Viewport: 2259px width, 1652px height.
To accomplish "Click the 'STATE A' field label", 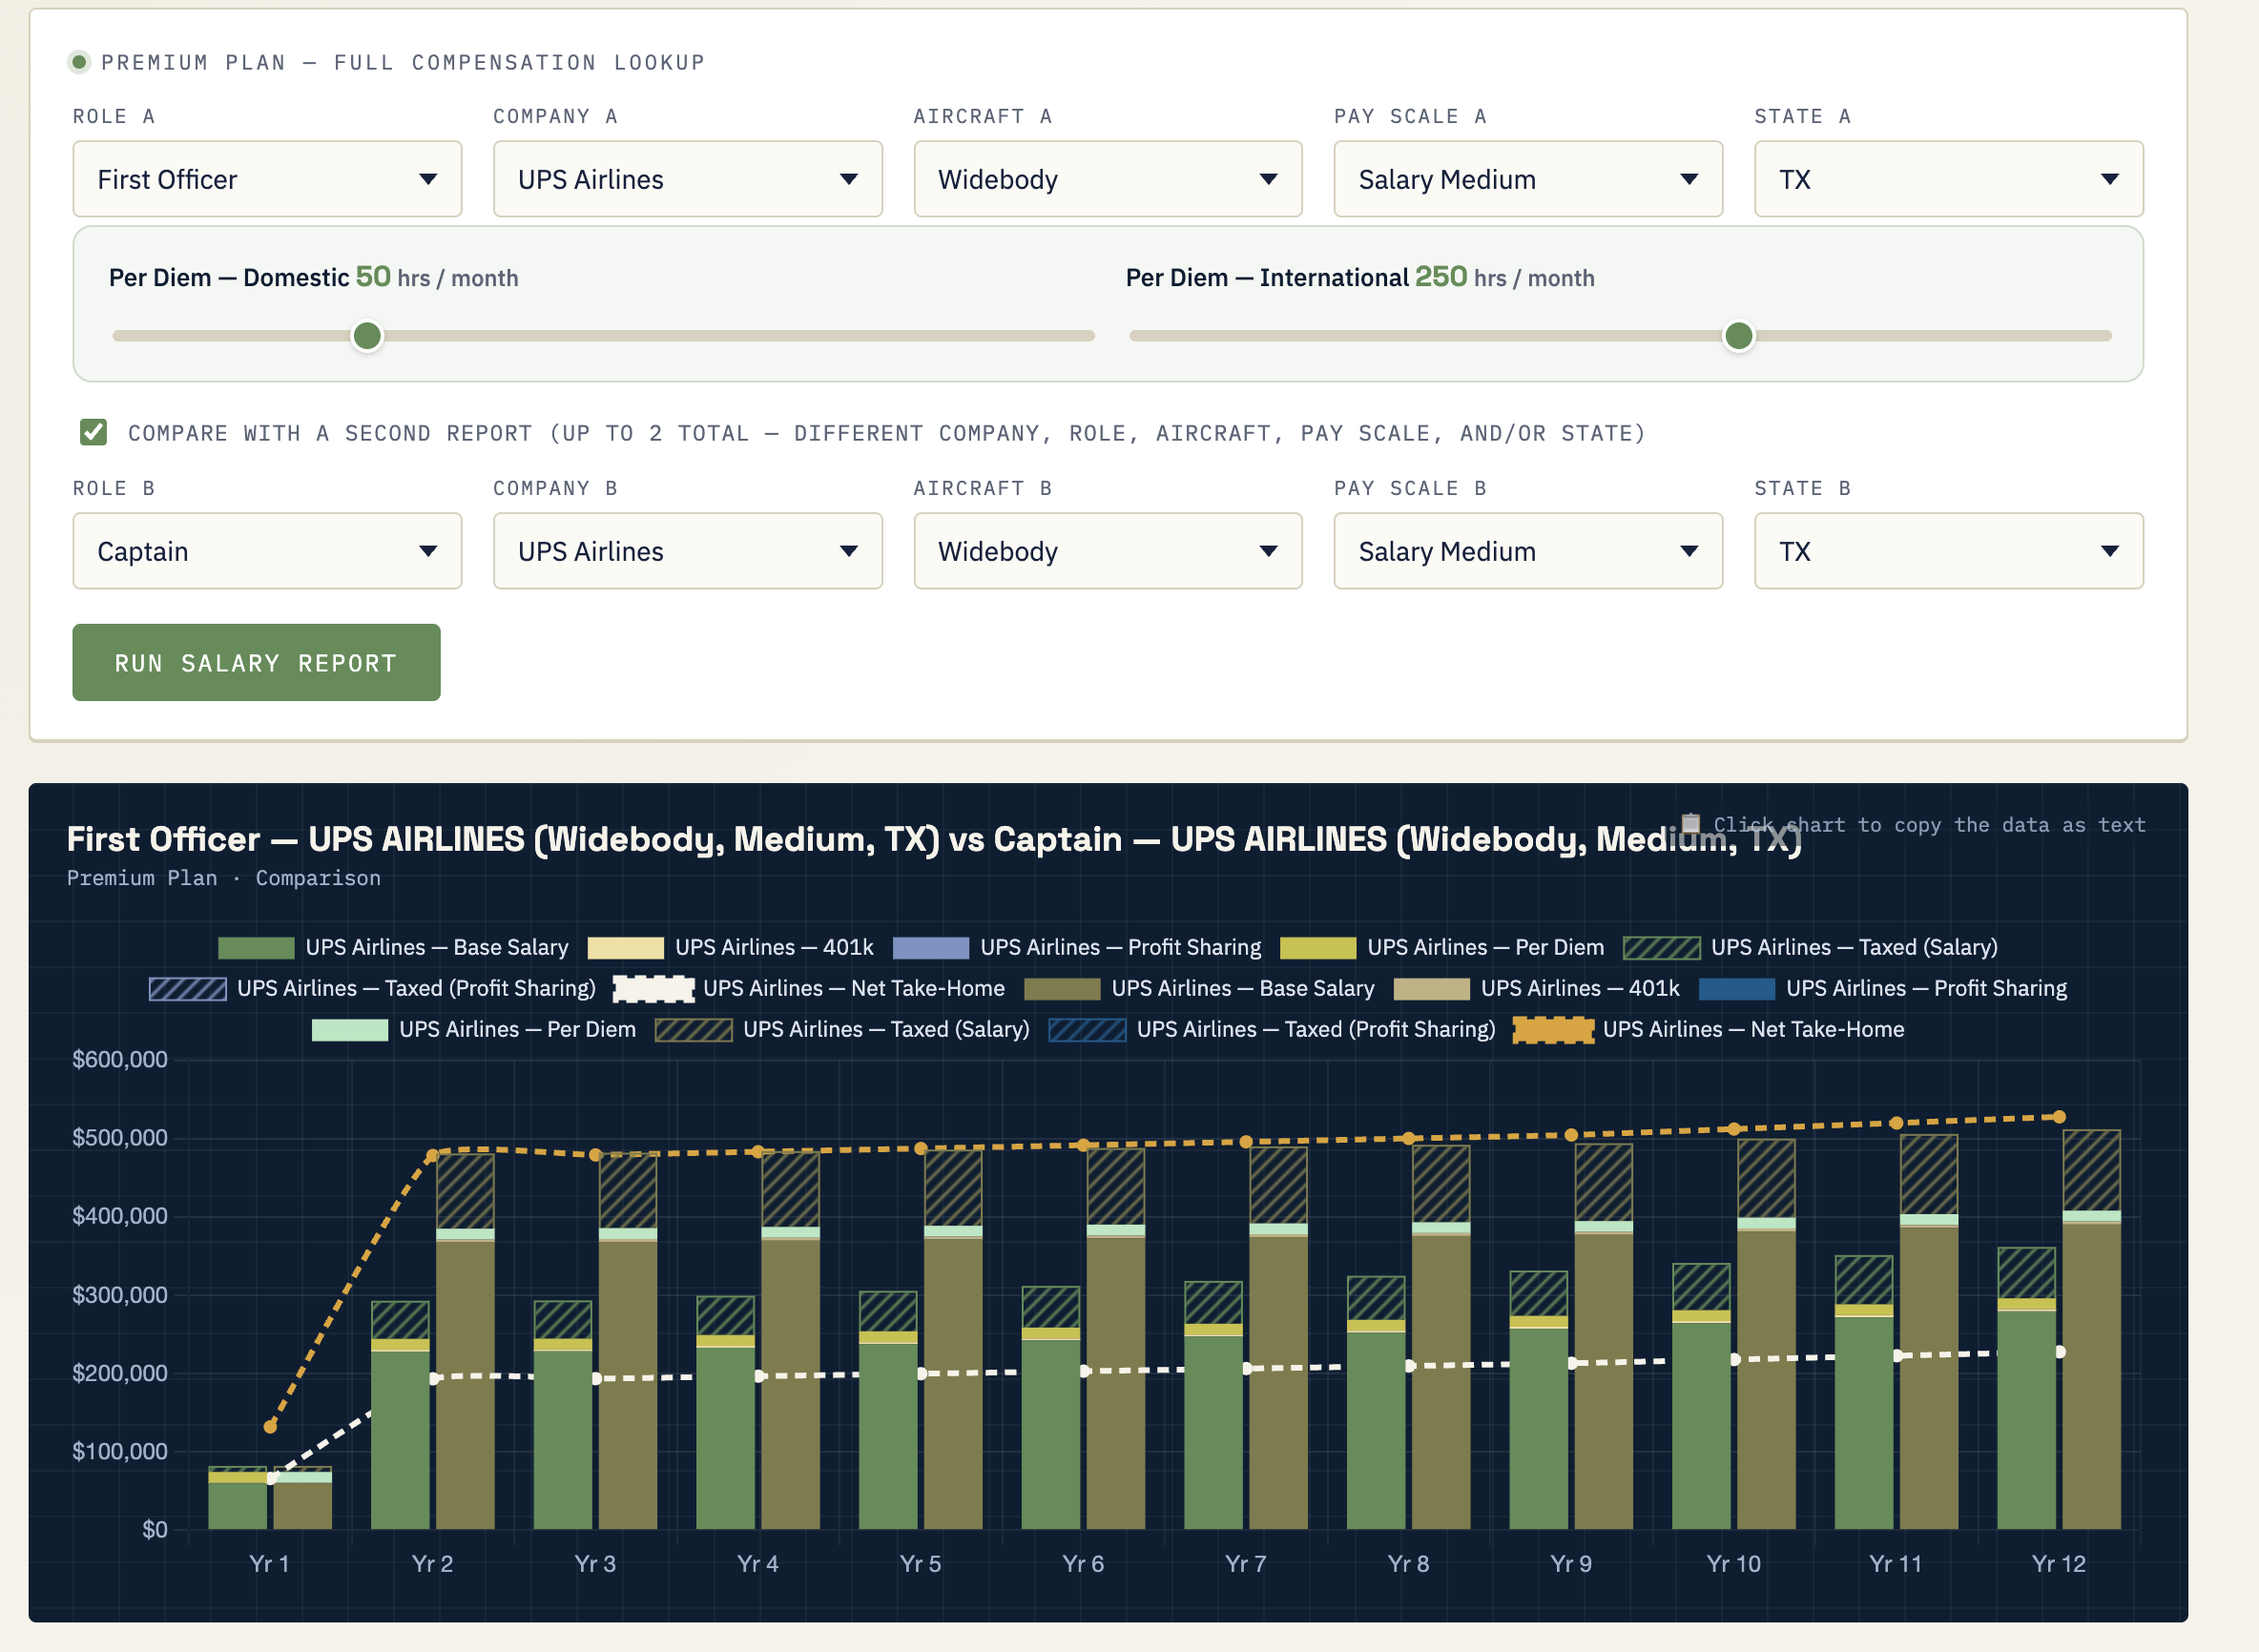I will (x=1803, y=116).
